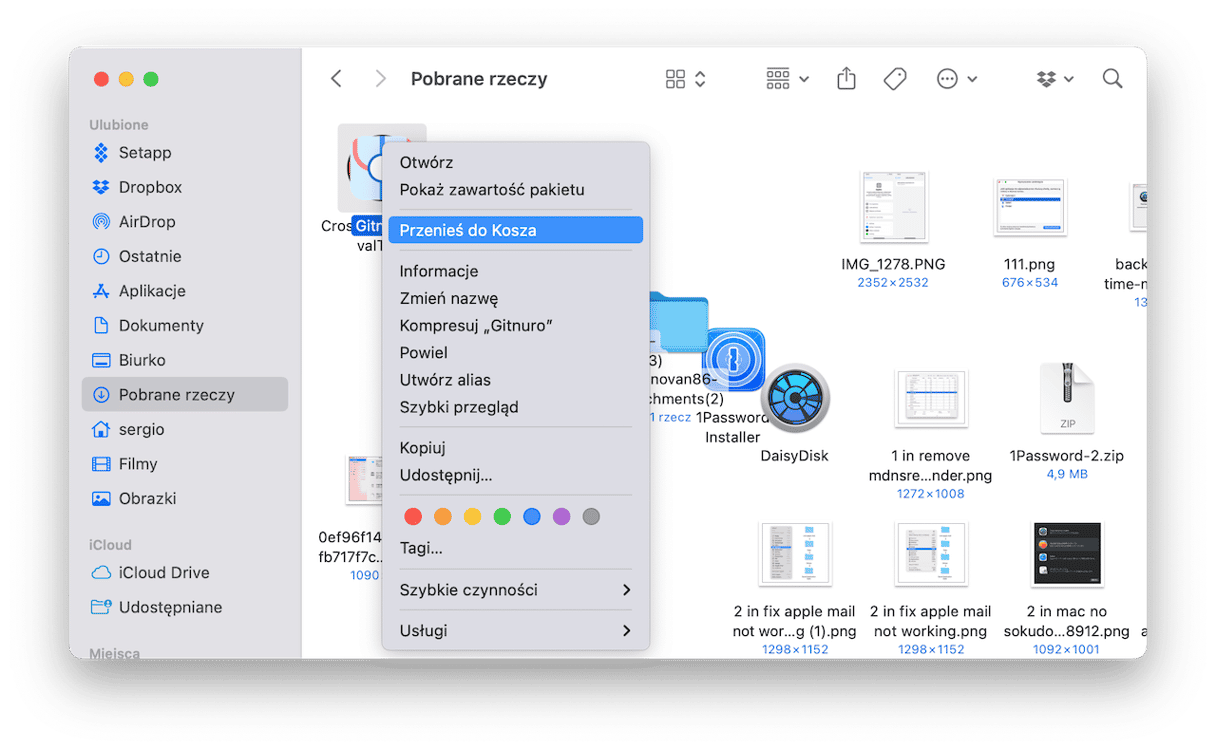Open the more actions ellipsis dropdown
The image size is (1216, 750).
tap(956, 79)
